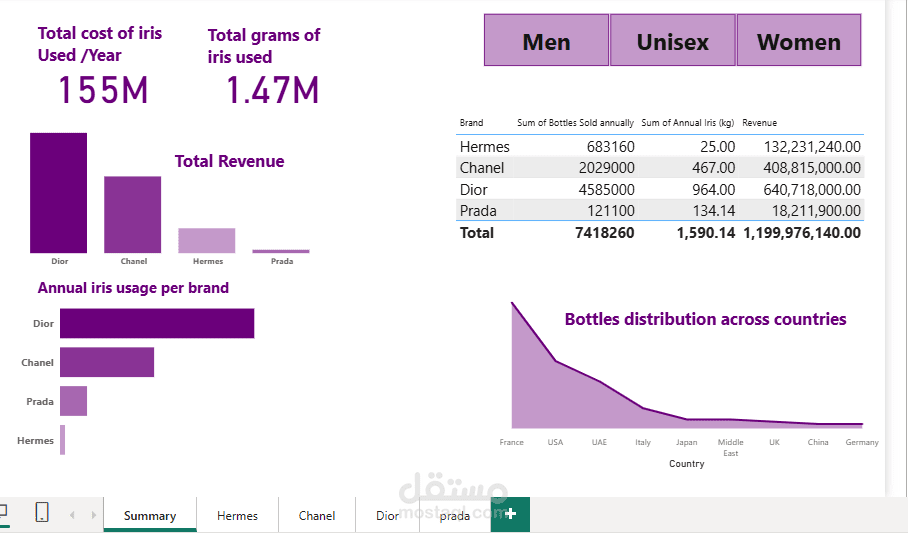Viewport: 908px width, 533px height.
Task: Sort by Sum of Annual Iris (kg) header
Action: pyautogui.click(x=687, y=123)
